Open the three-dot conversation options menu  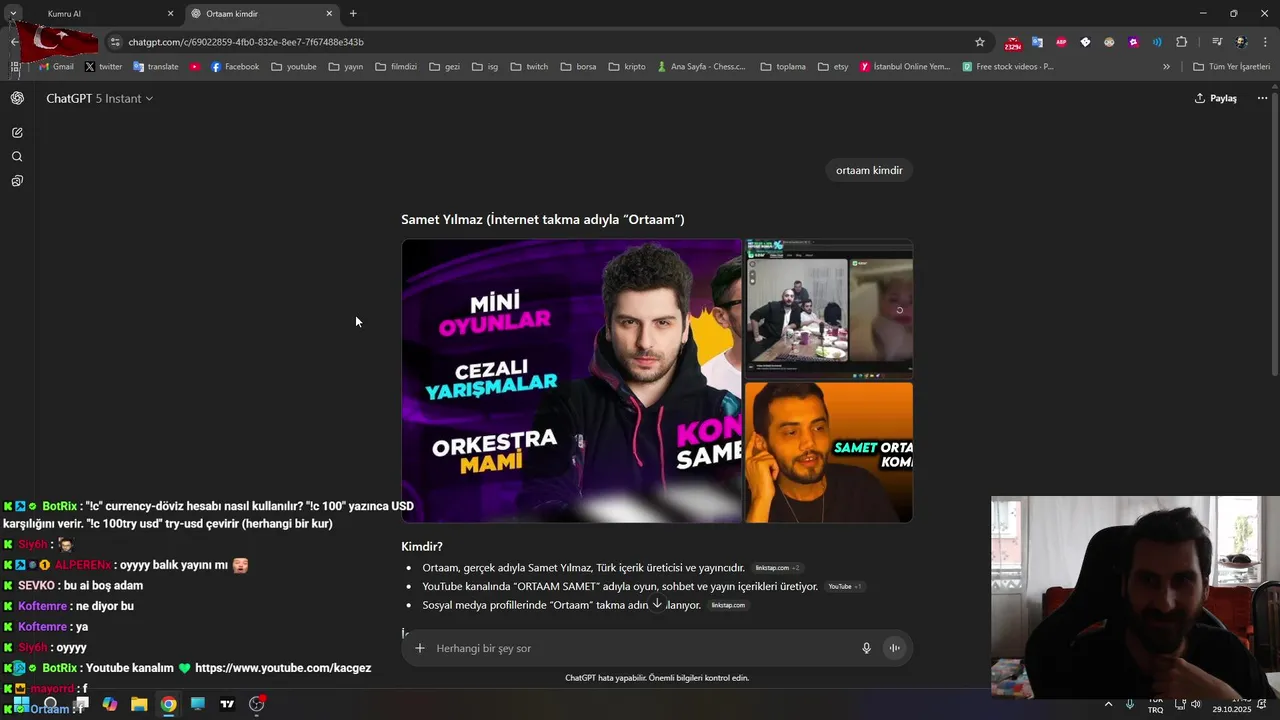(1262, 98)
